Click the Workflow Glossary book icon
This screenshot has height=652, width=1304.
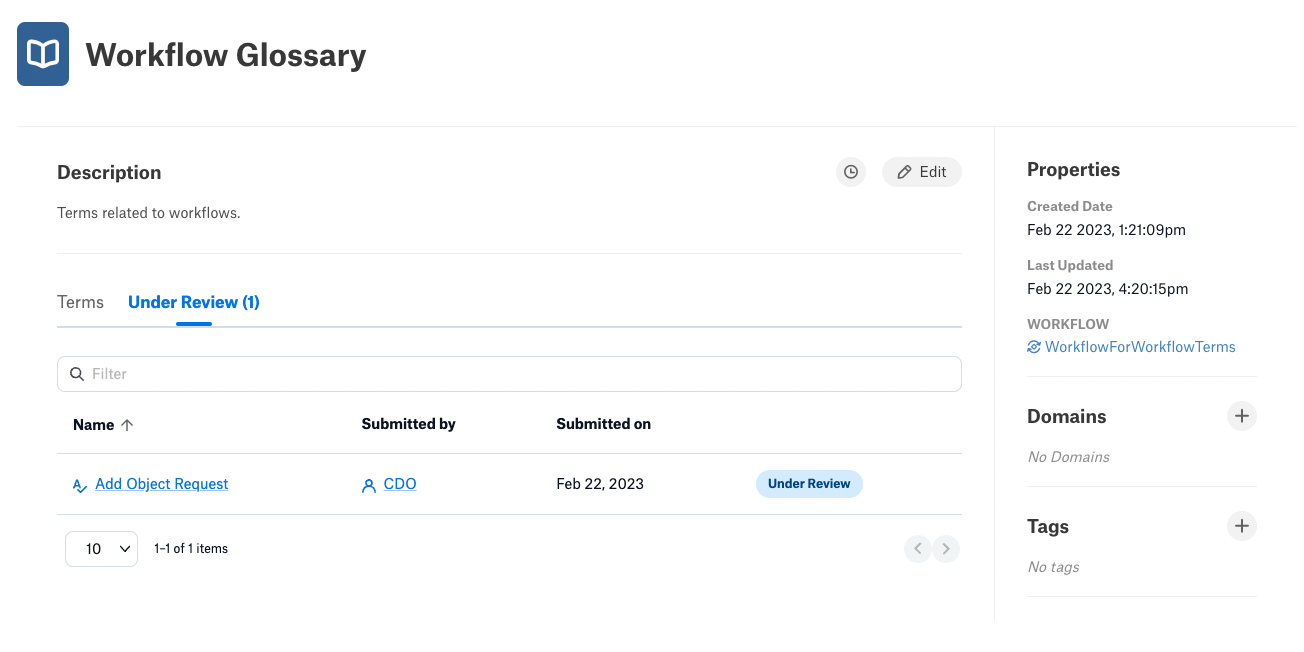43,54
